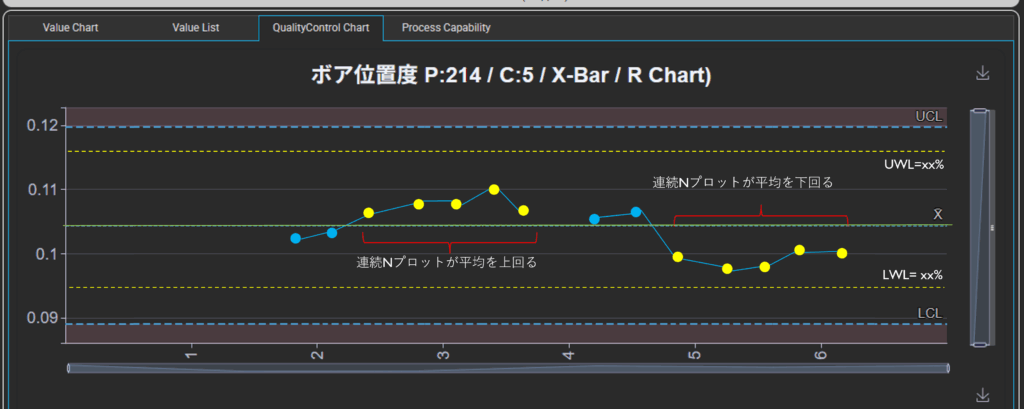Click the lower download icon below the chart
Viewport: 1024px width, 409px height.
[x=982, y=394]
